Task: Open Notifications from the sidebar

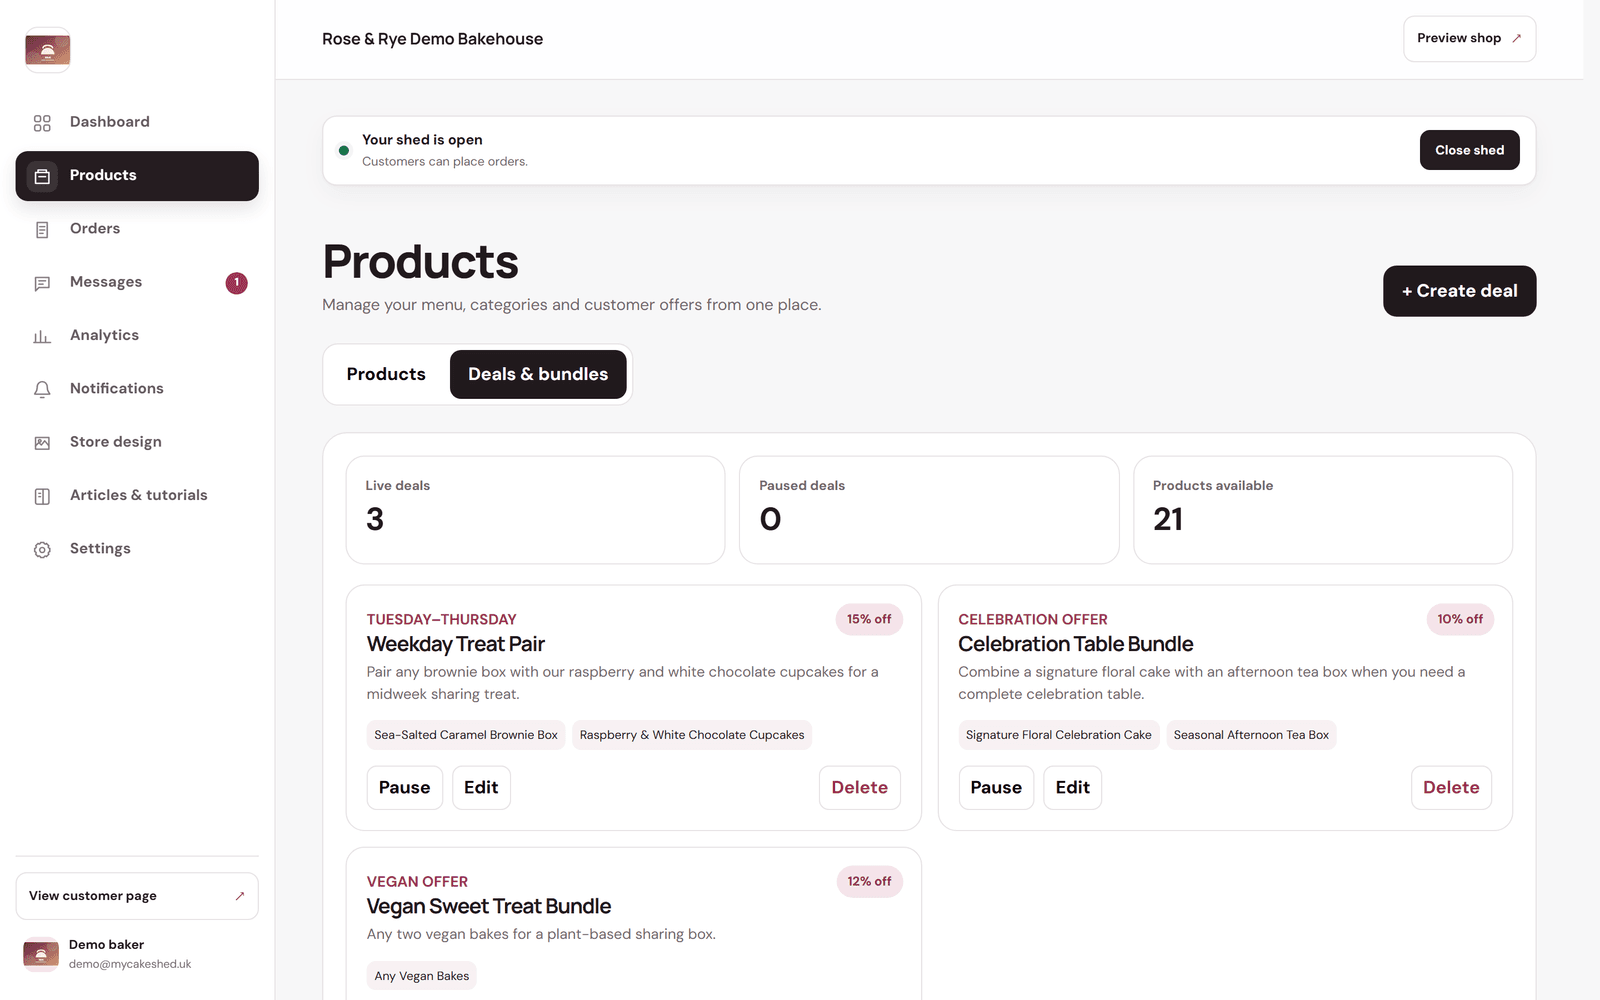Action: point(137,388)
